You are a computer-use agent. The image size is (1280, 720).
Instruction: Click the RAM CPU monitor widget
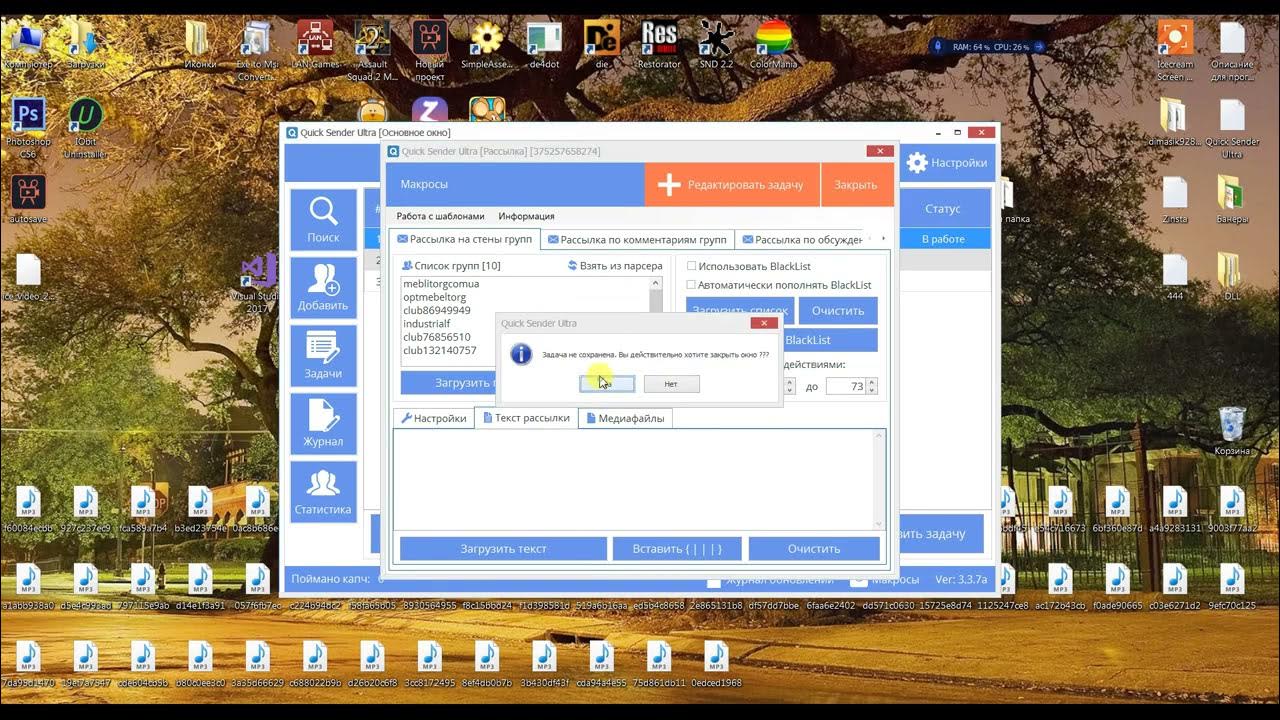tap(988, 46)
